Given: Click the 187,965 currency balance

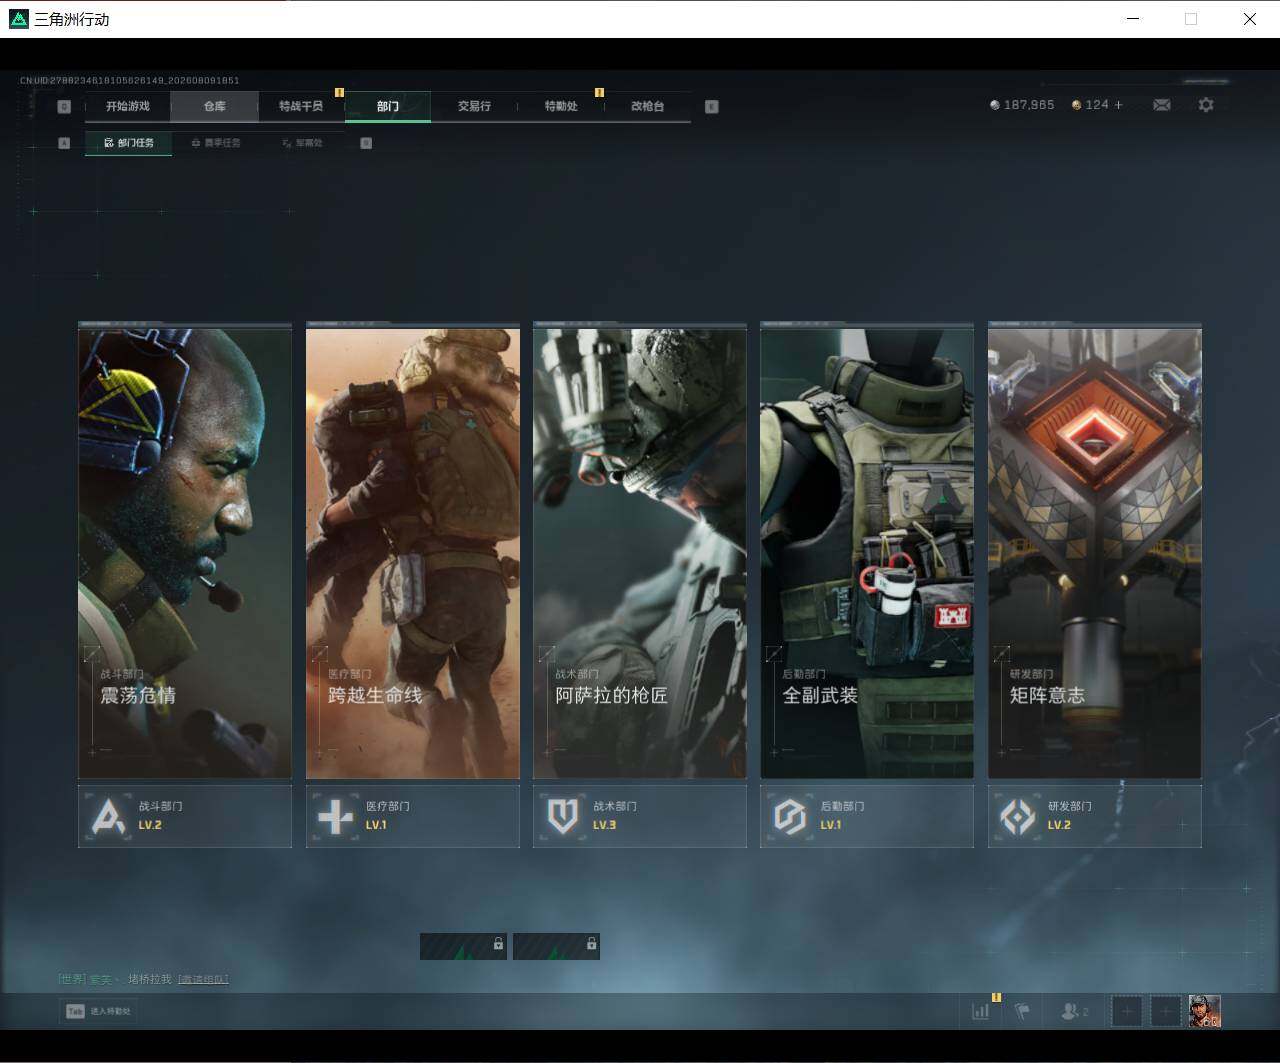Looking at the screenshot, I should pos(1029,105).
